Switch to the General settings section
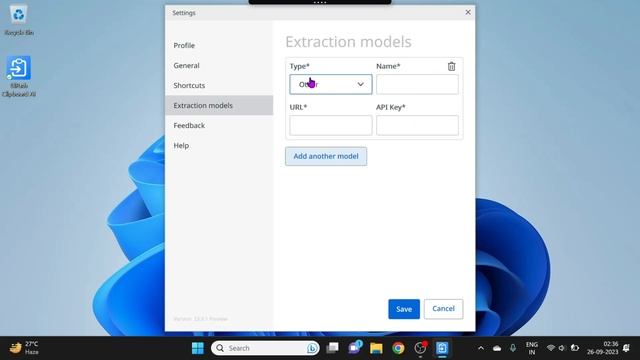The image size is (640, 360). (x=219, y=65)
